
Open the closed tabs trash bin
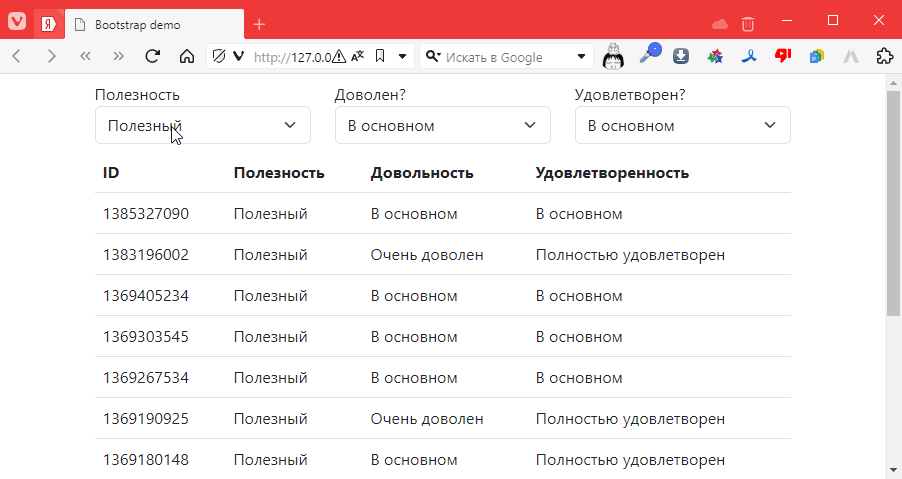748,23
